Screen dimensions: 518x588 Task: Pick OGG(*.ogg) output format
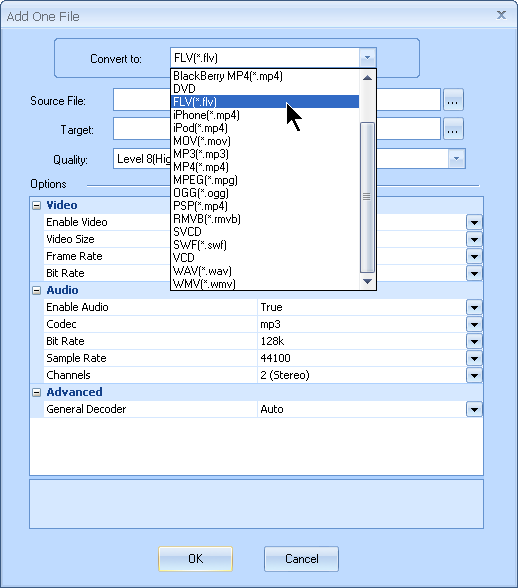click(265, 193)
